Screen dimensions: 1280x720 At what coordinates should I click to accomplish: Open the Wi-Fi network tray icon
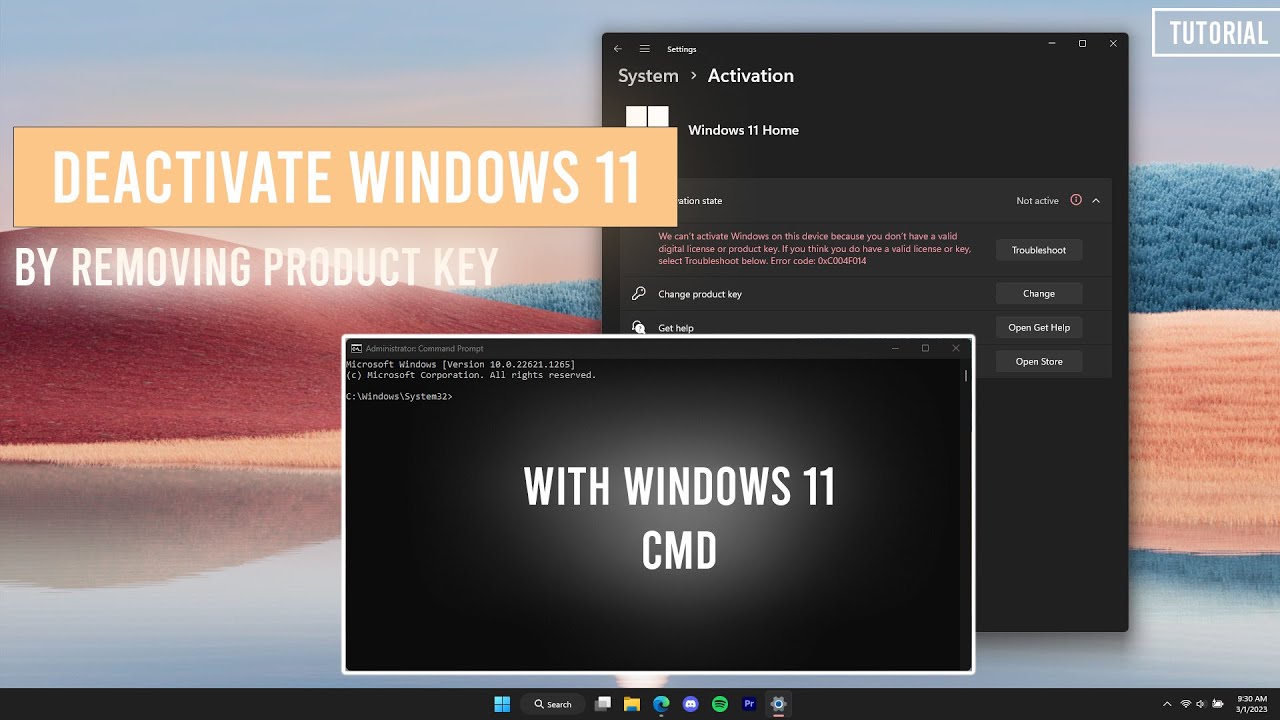(1186, 704)
